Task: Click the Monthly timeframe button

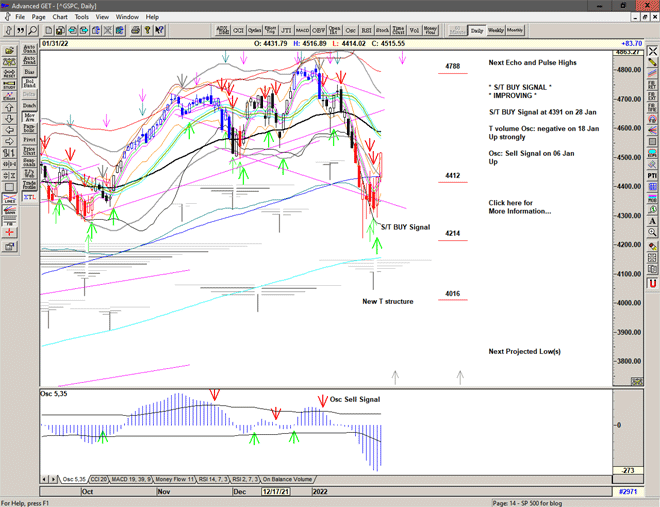Action: (515, 31)
